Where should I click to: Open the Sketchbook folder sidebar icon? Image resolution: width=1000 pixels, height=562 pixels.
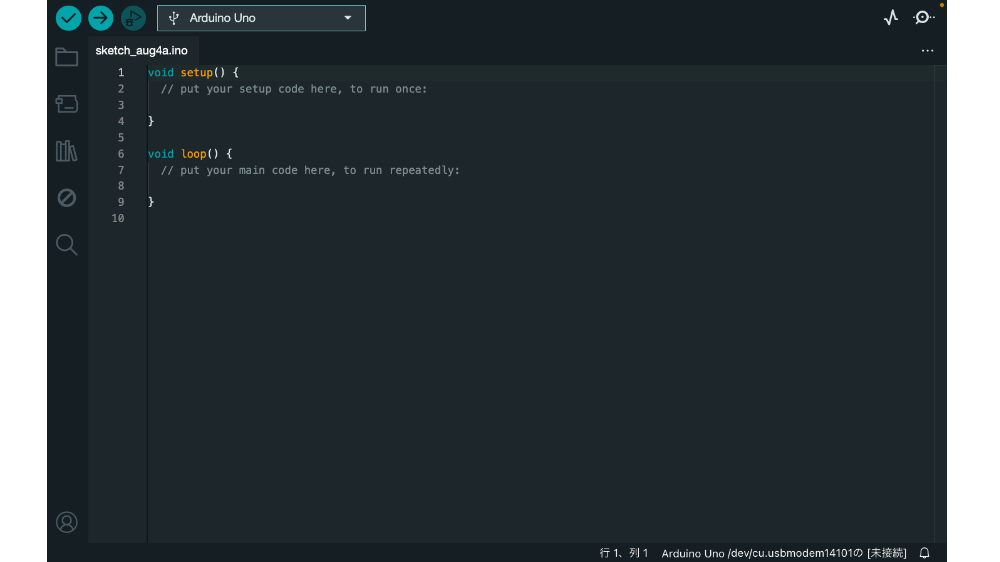pyautogui.click(x=67, y=57)
